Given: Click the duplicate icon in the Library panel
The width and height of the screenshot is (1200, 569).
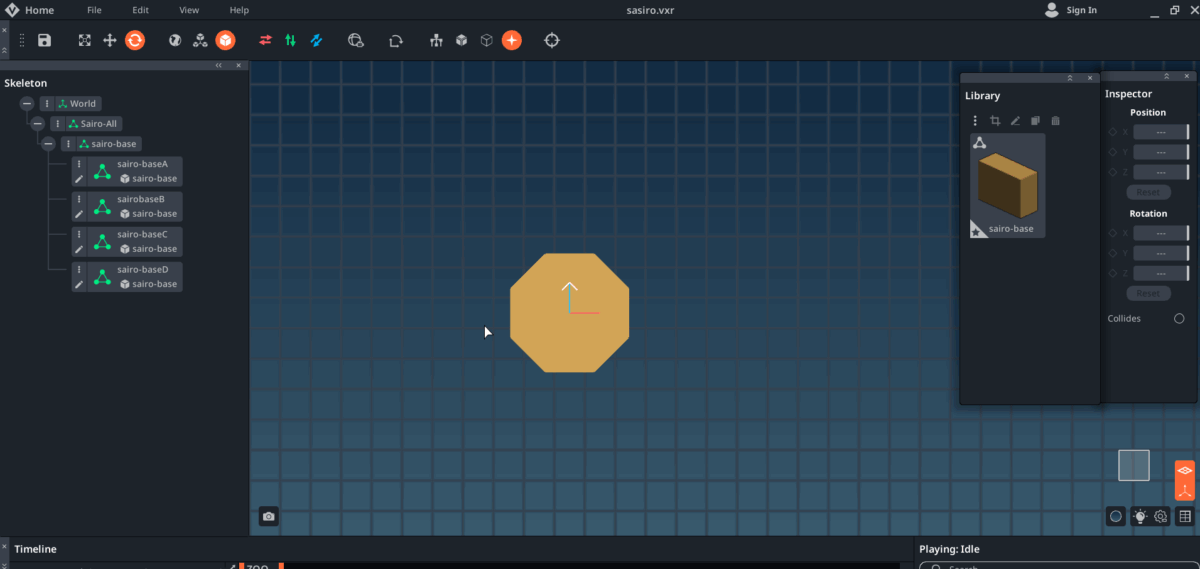Looking at the screenshot, I should tap(1035, 121).
